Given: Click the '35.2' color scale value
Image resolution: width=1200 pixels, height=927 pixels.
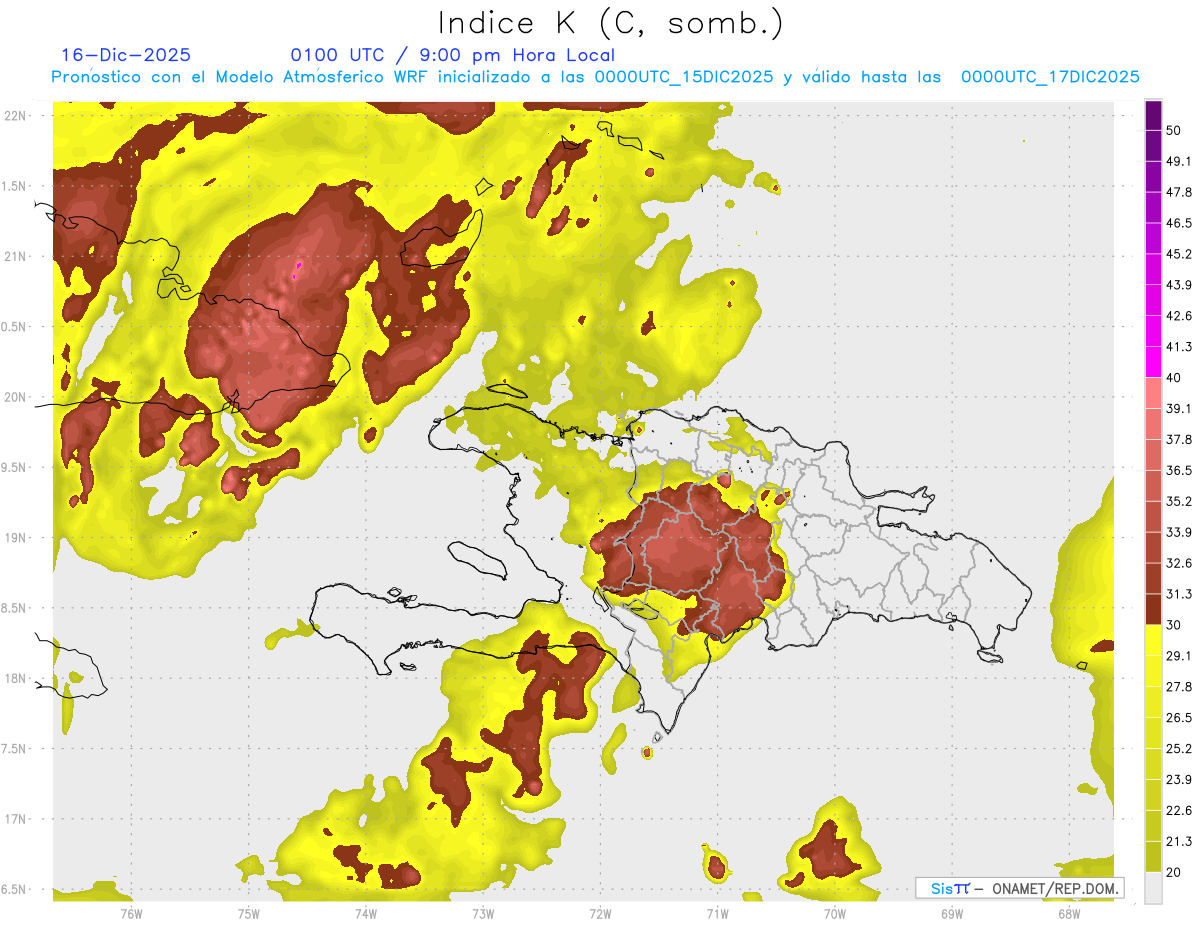Looking at the screenshot, I should pos(1178,501).
